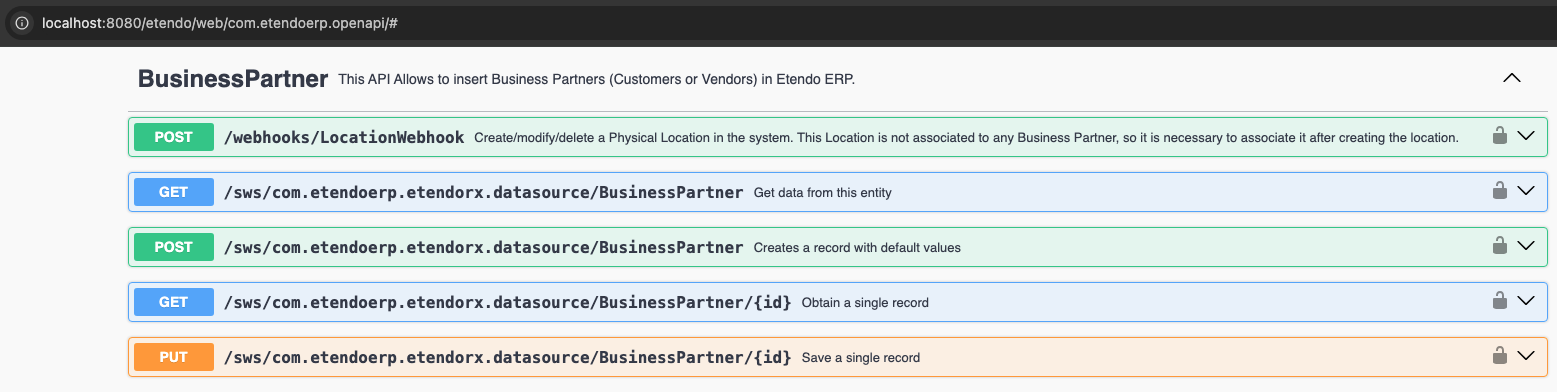Screen dimensions: 1557x392
Task: Click the lock icon on GET BusinessPartner row
Action: pos(1499,191)
